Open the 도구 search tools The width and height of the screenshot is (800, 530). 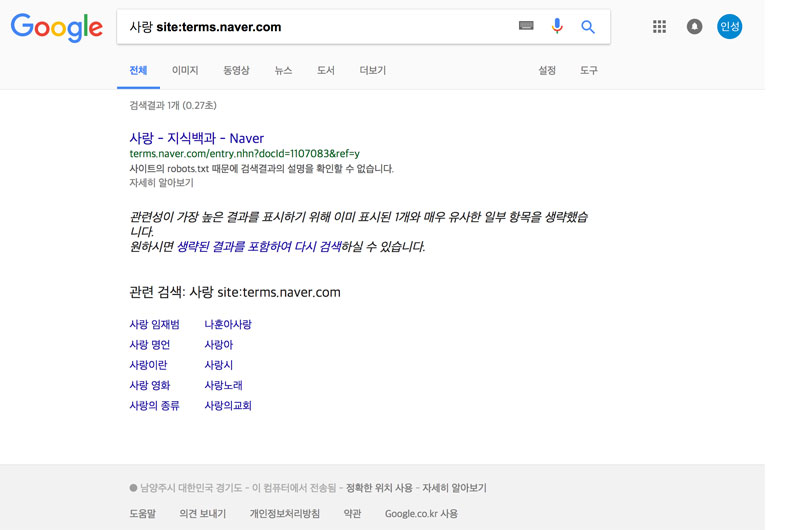pos(588,70)
